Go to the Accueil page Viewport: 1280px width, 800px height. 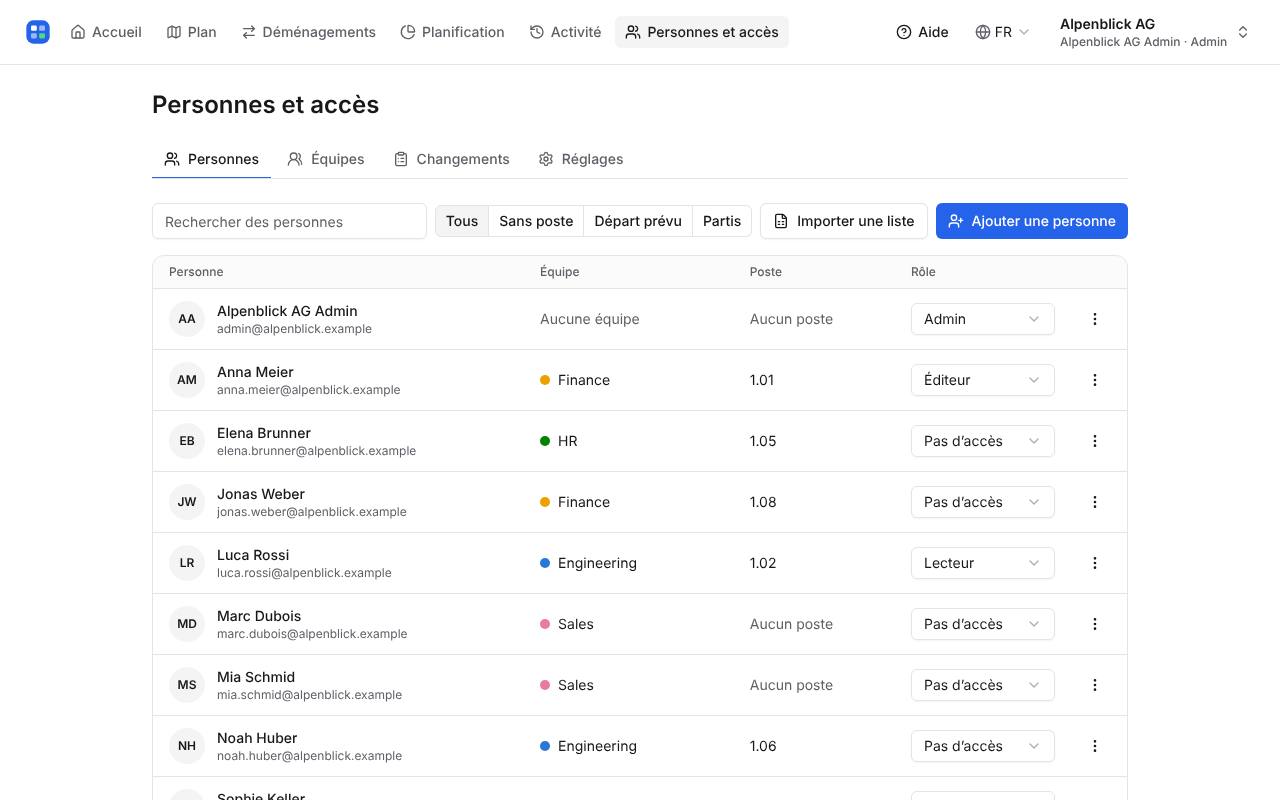click(106, 32)
